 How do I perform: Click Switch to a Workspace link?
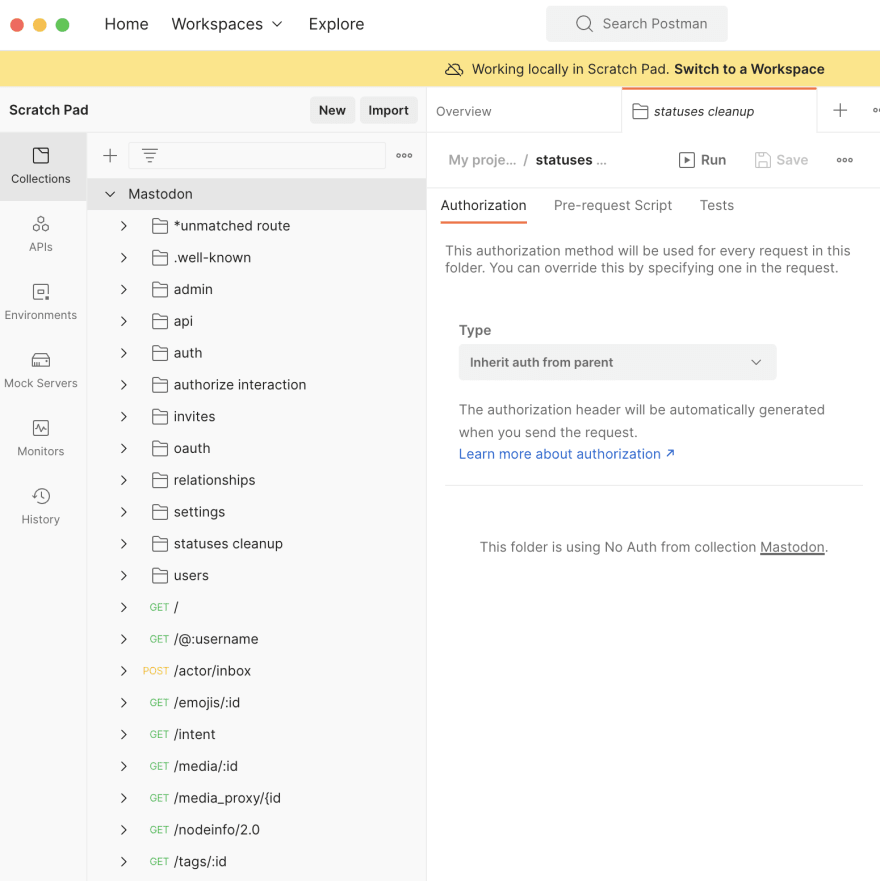749,69
